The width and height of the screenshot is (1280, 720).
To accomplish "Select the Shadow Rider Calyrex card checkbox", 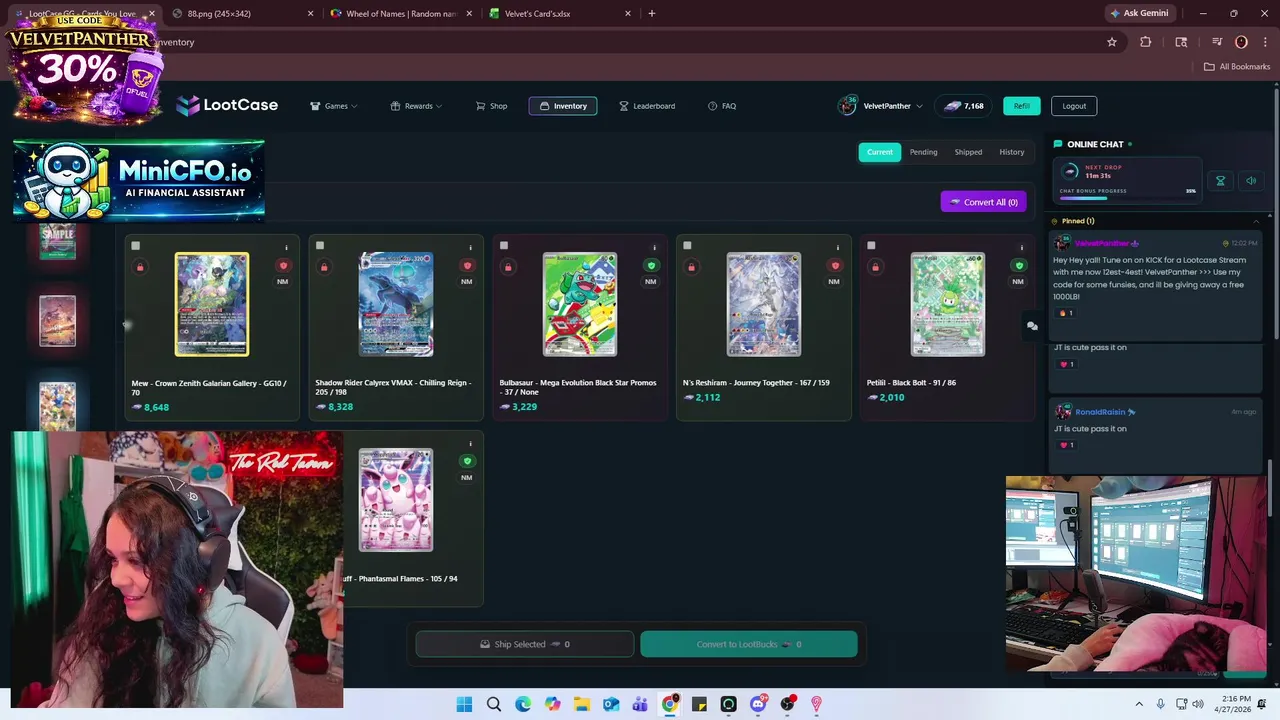I will click(320, 245).
